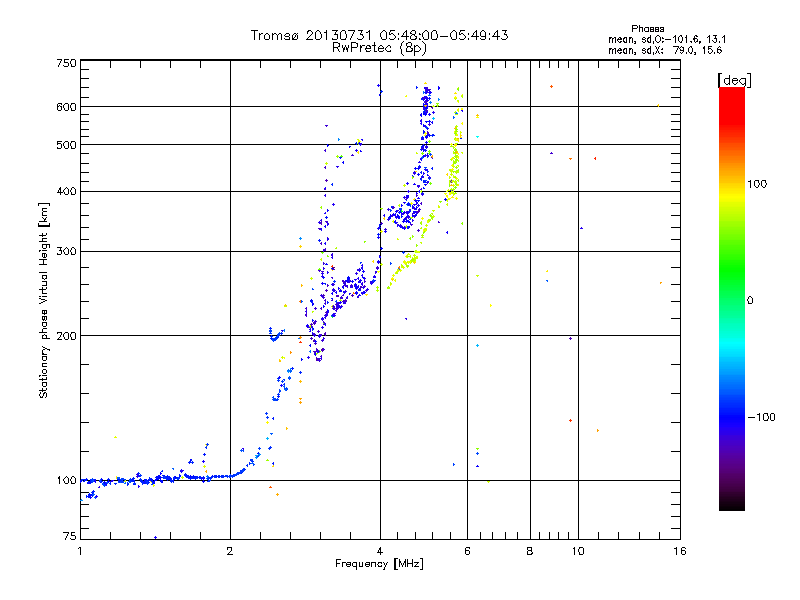
Task: Click the colorbar at the 100 mark
Action: point(732,184)
